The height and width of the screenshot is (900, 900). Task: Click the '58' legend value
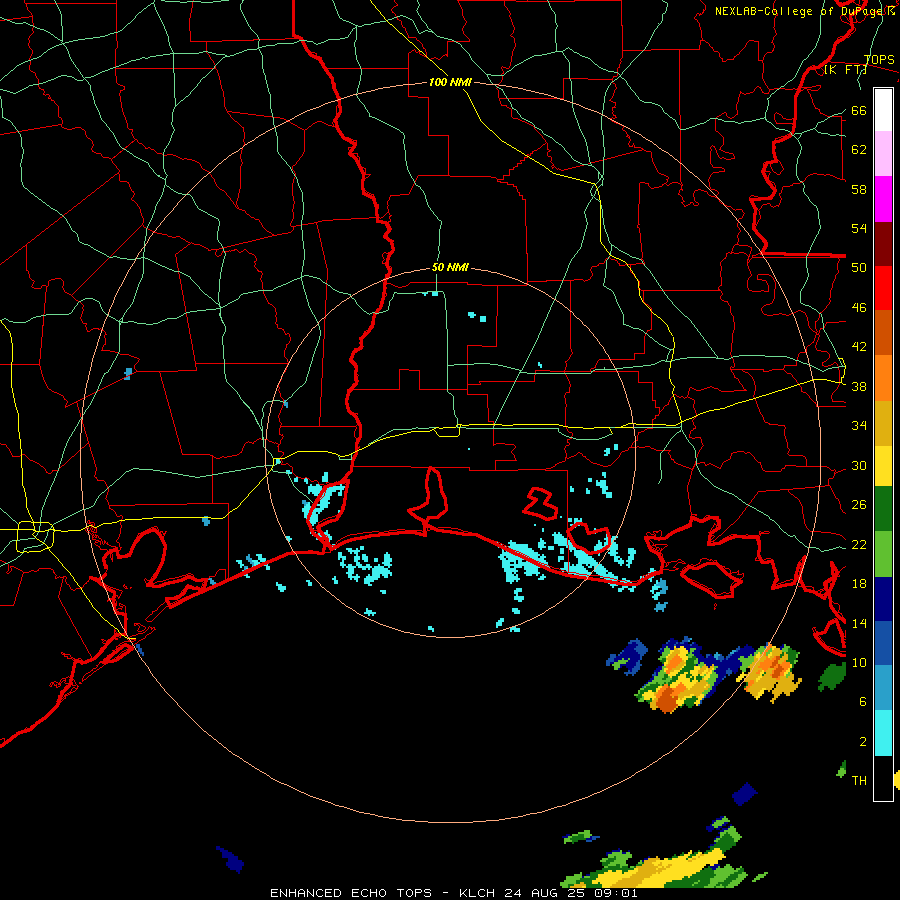pos(859,189)
